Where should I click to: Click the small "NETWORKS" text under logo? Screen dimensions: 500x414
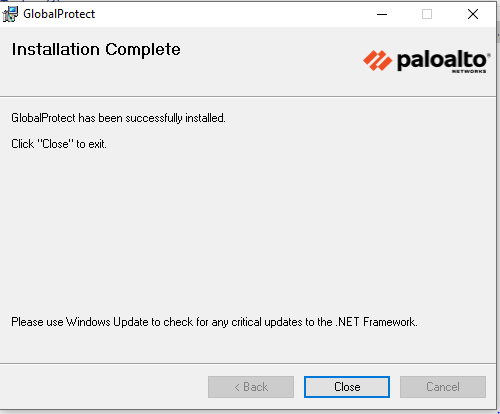tap(469, 71)
